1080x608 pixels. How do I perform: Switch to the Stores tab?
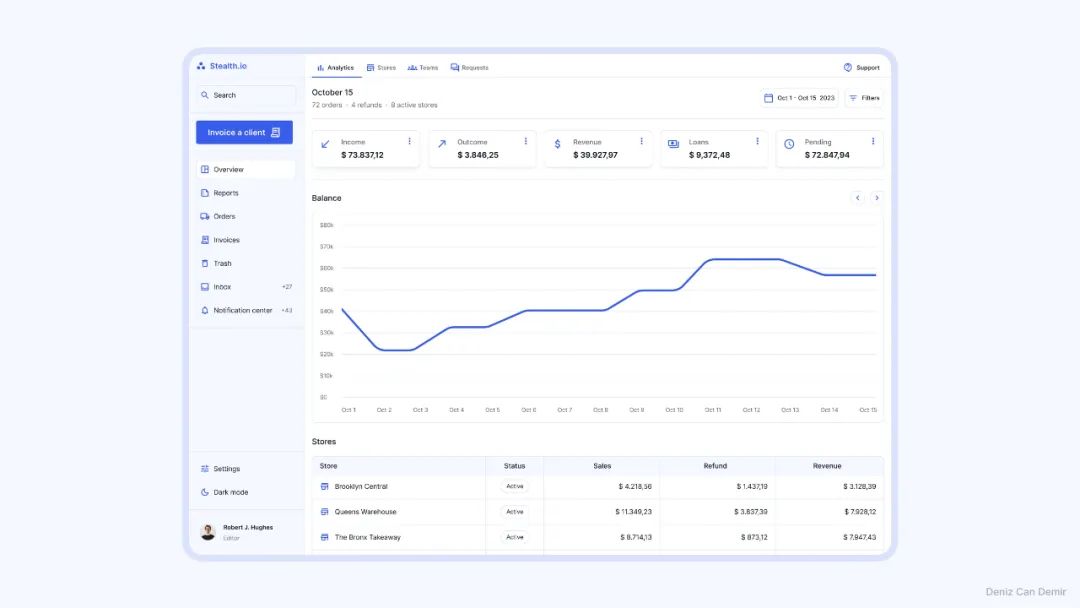coord(381,68)
